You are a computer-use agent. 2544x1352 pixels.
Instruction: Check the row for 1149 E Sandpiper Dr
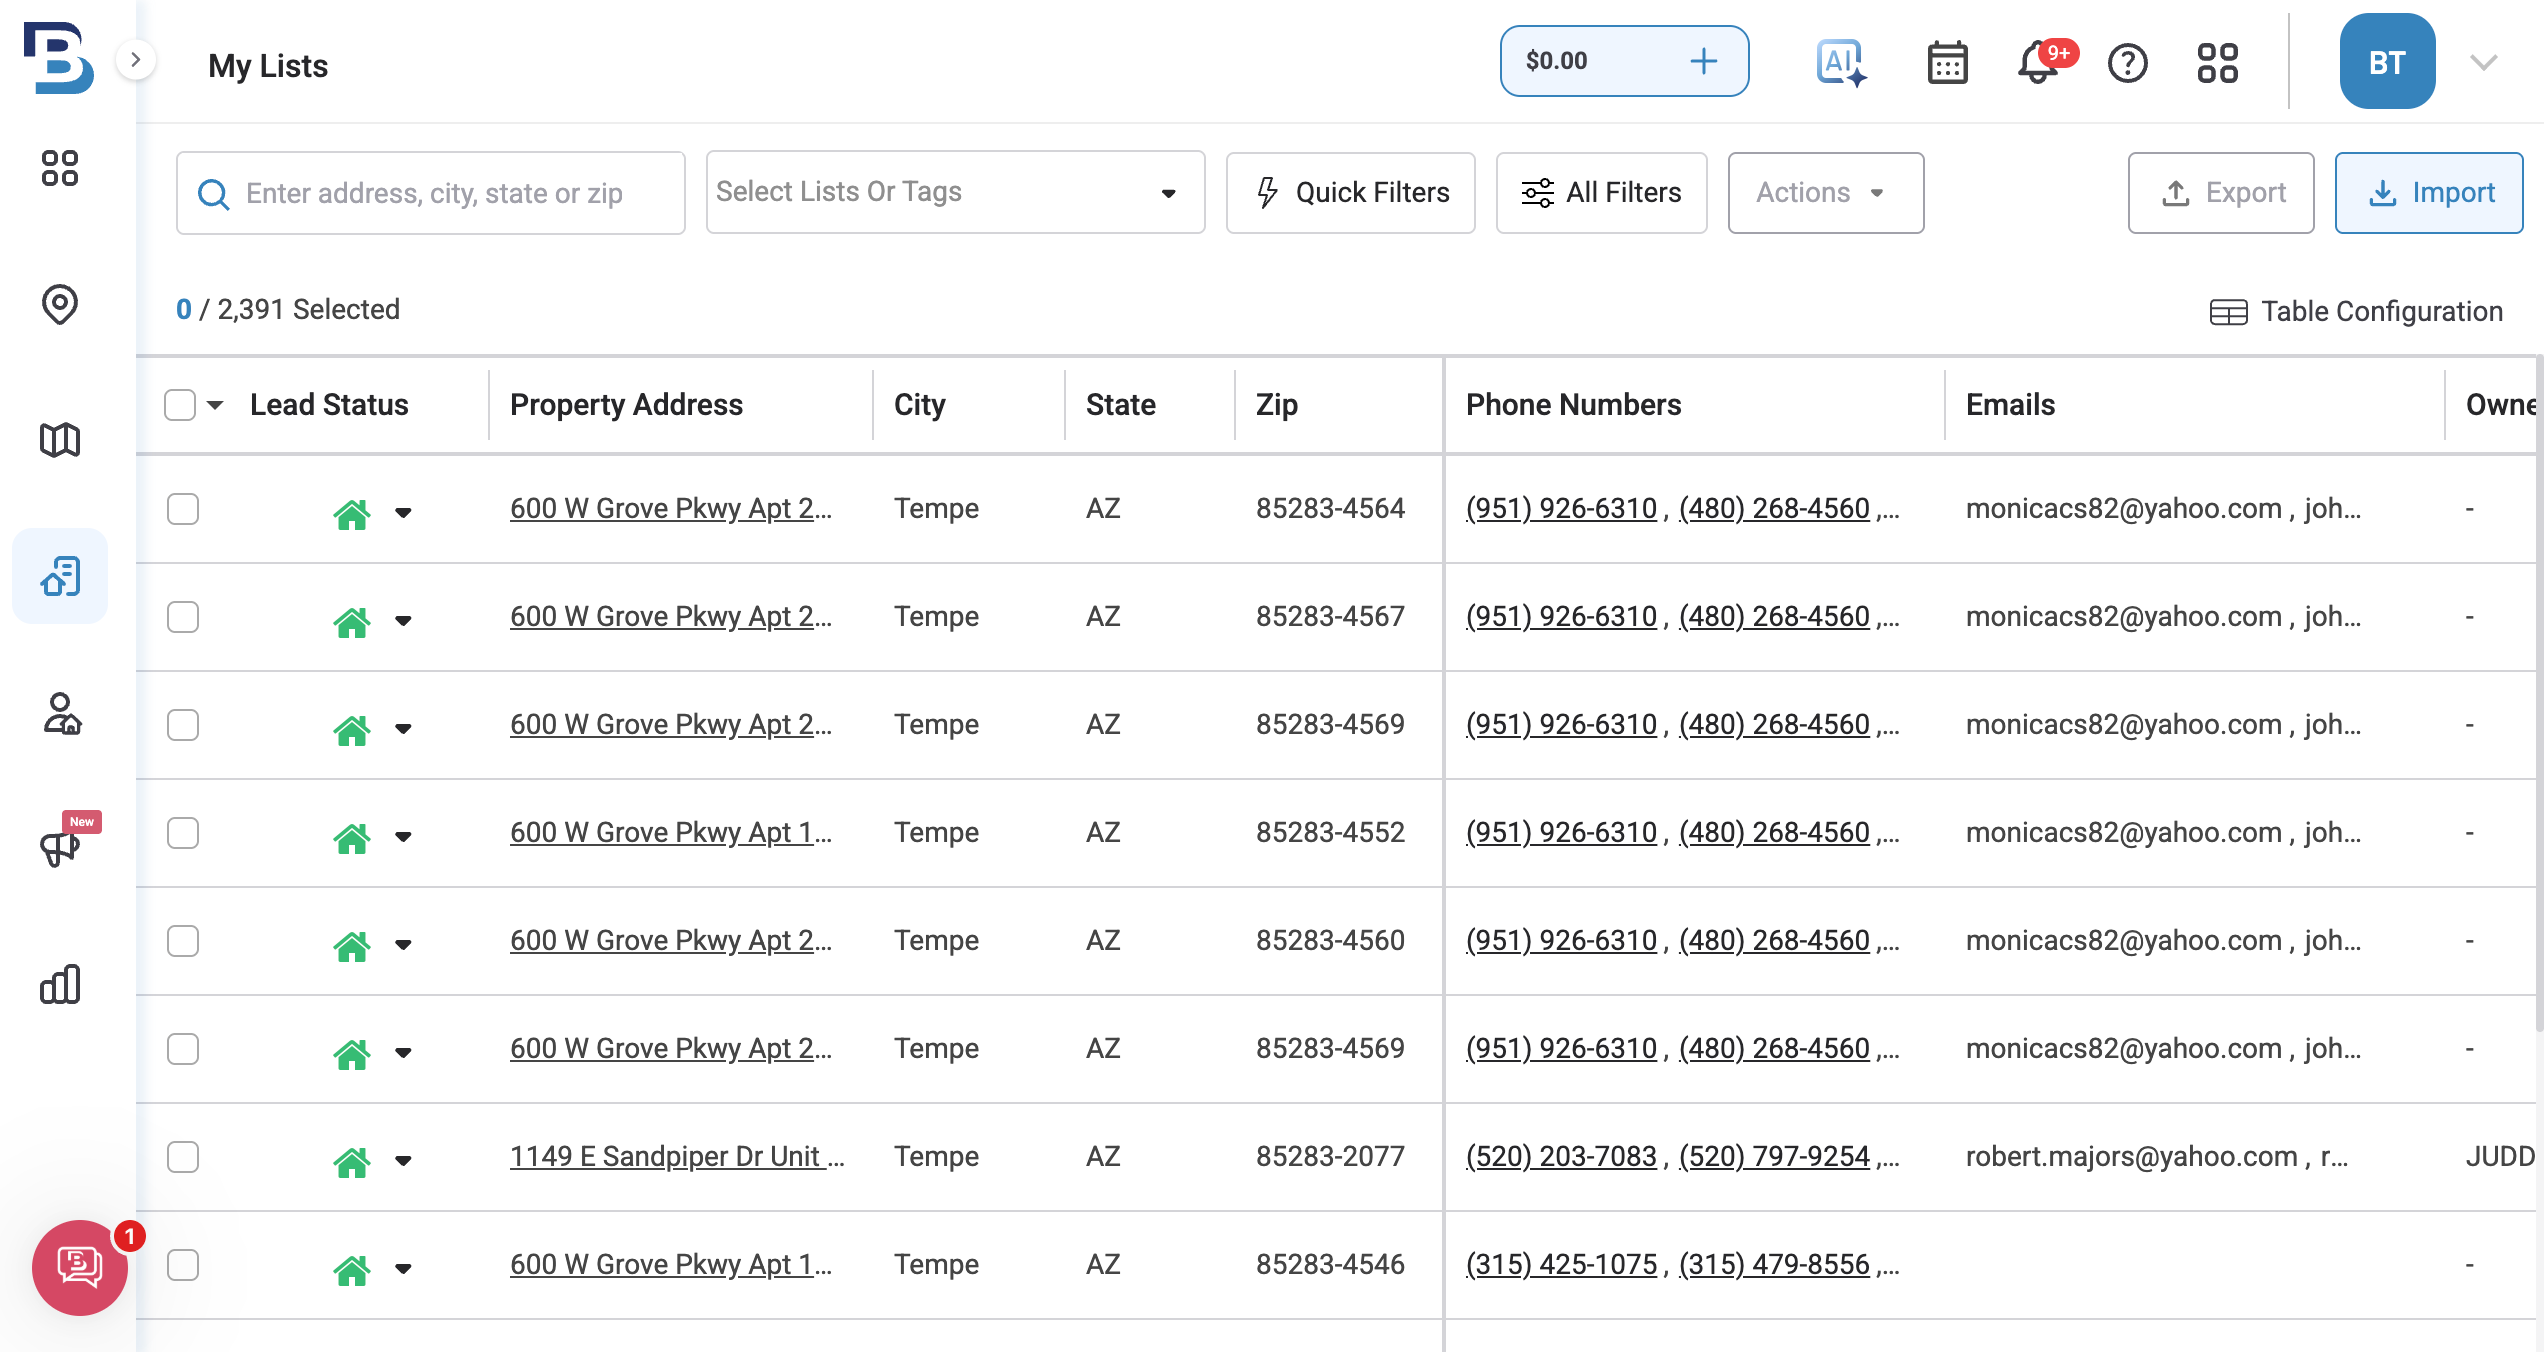pyautogui.click(x=183, y=1157)
